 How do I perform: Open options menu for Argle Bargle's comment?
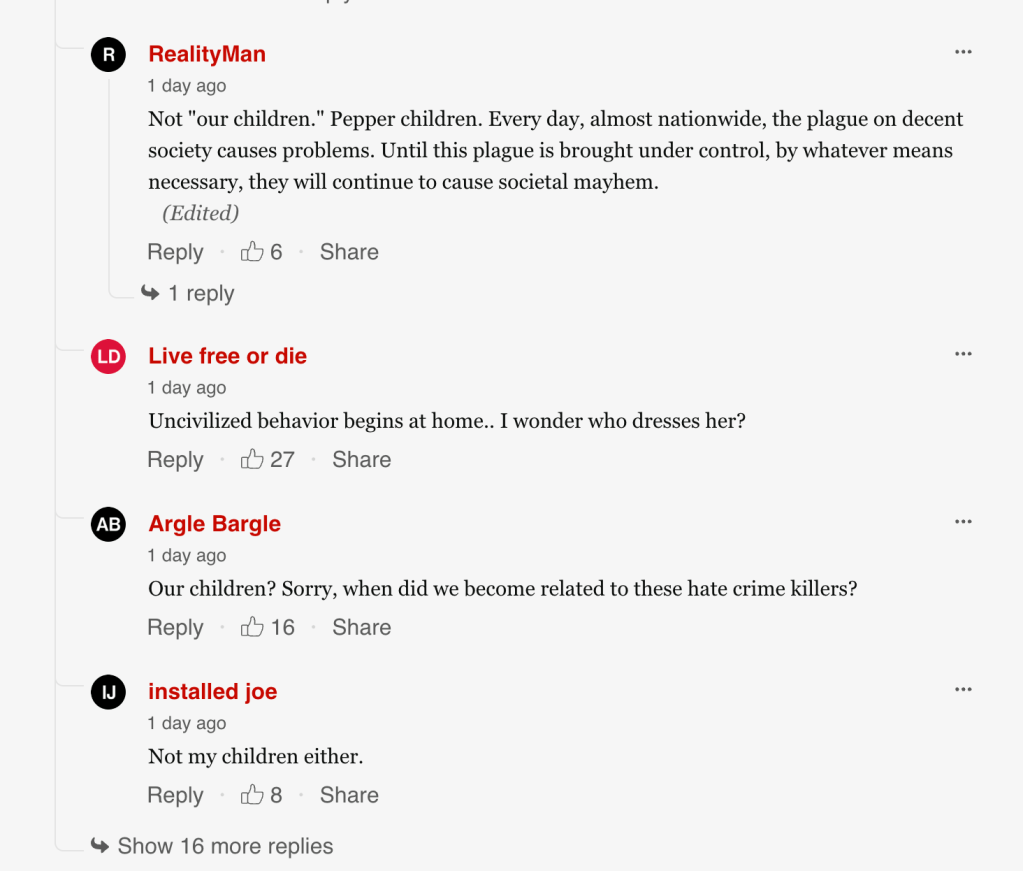[x=963, y=522]
